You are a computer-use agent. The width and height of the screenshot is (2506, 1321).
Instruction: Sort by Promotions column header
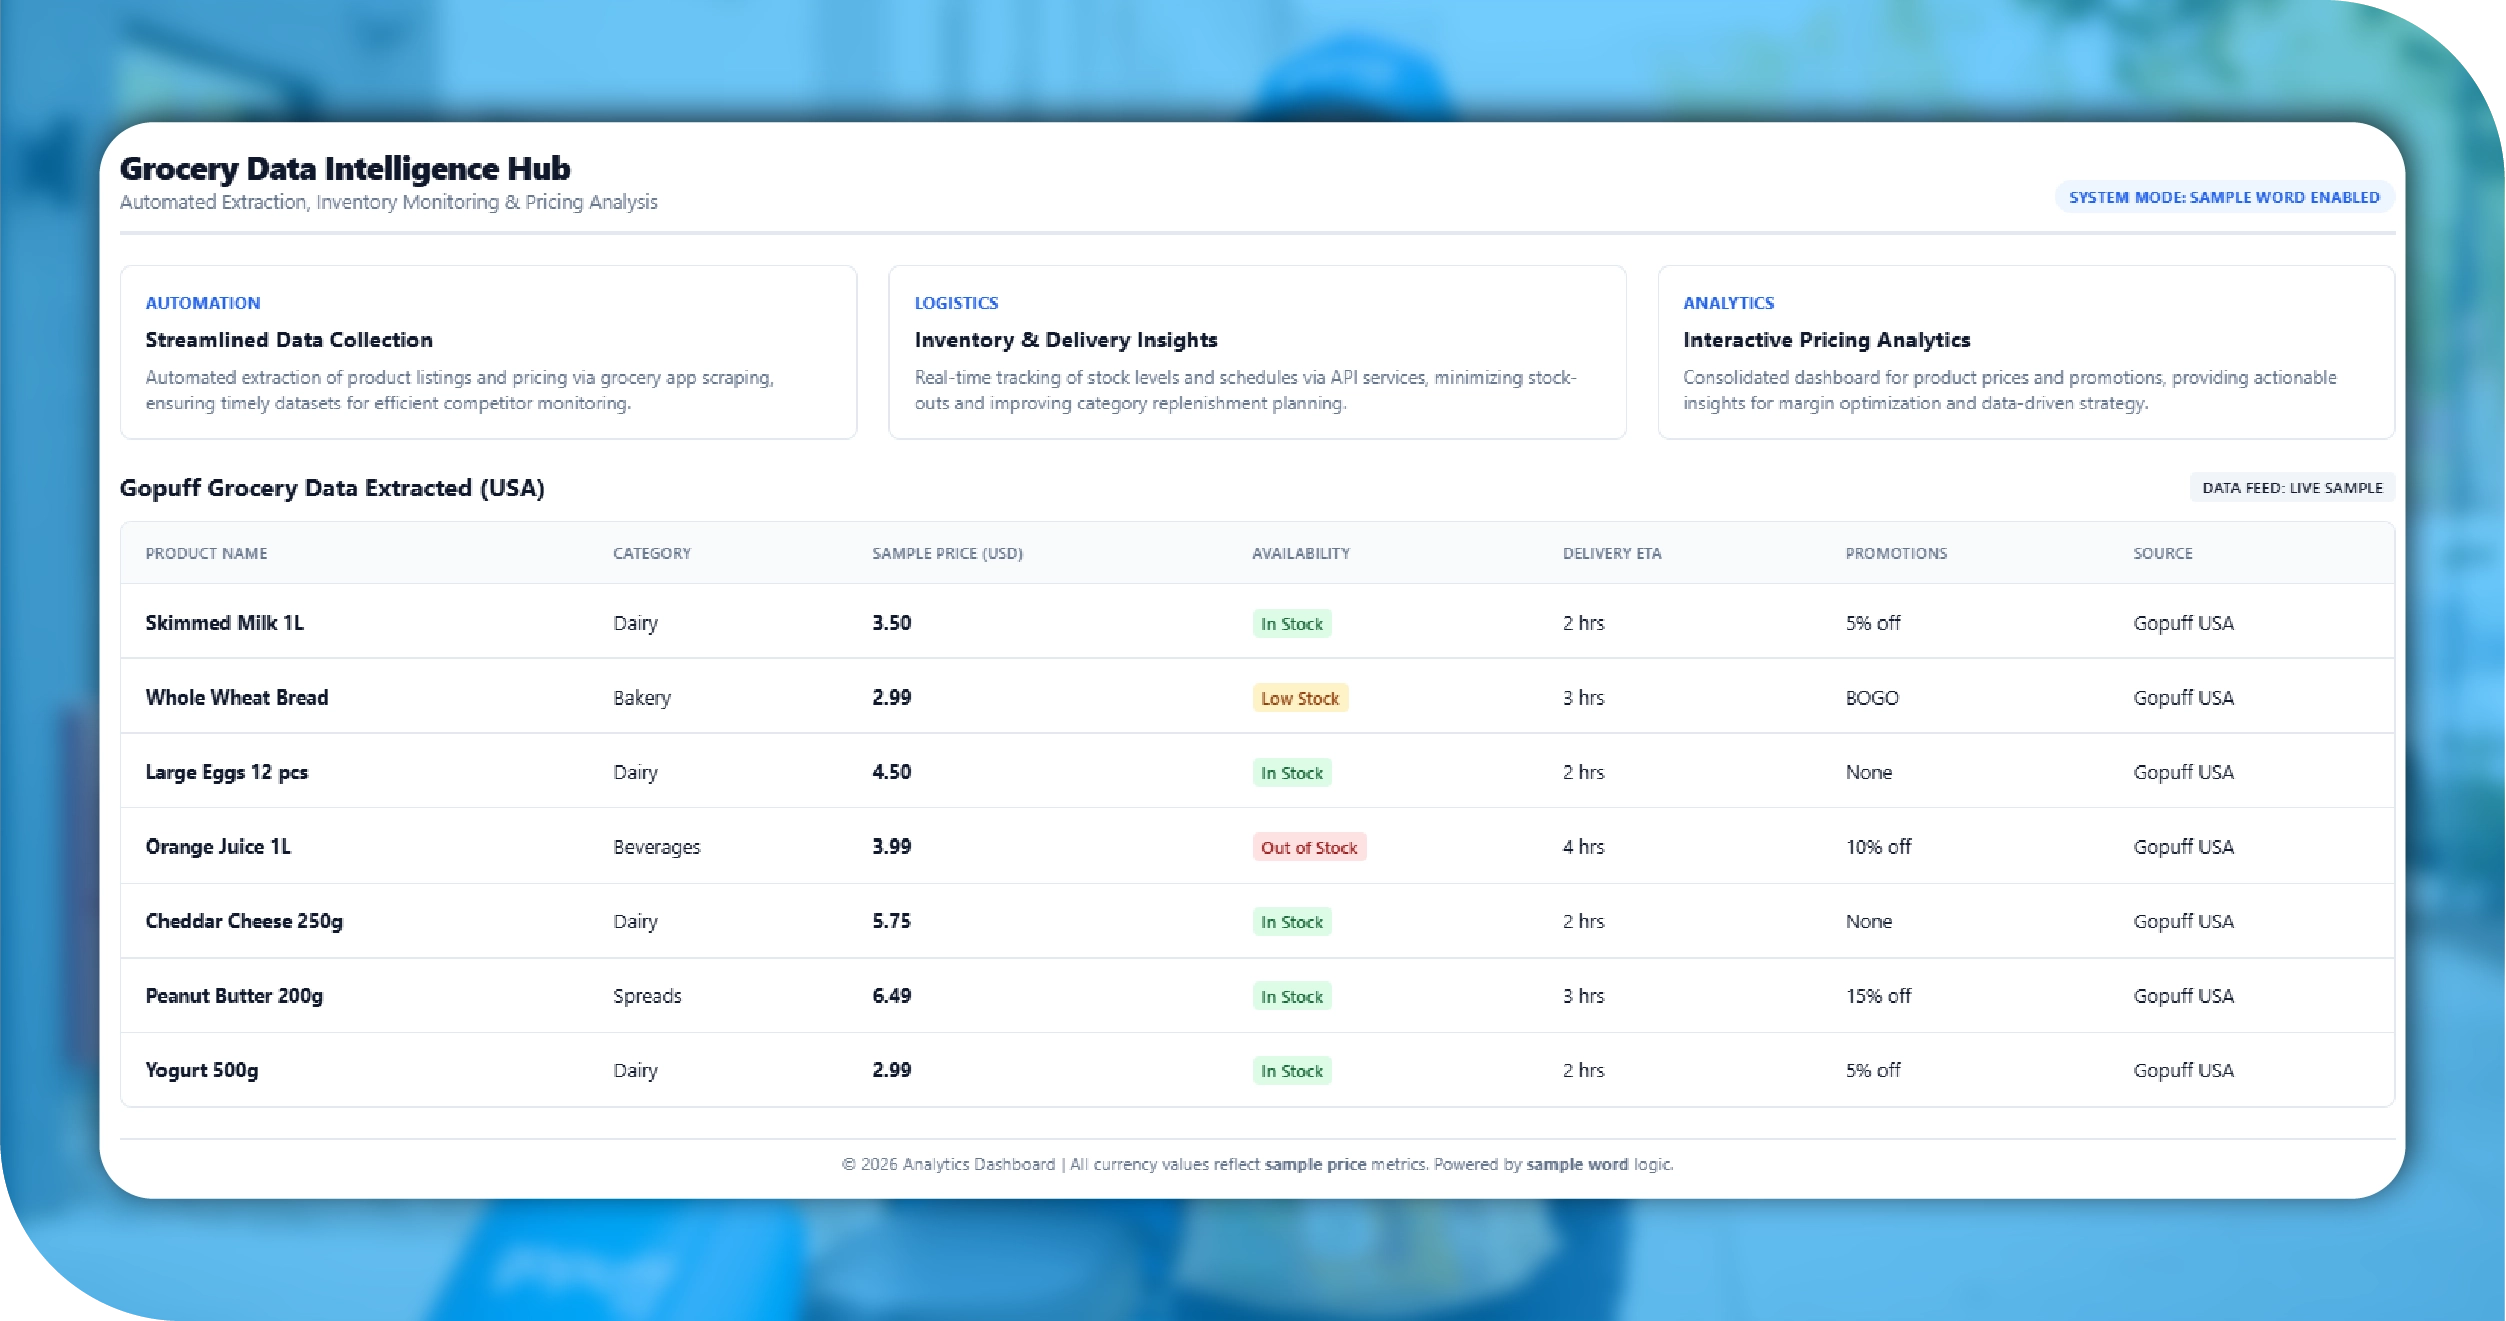pyautogui.click(x=1895, y=553)
